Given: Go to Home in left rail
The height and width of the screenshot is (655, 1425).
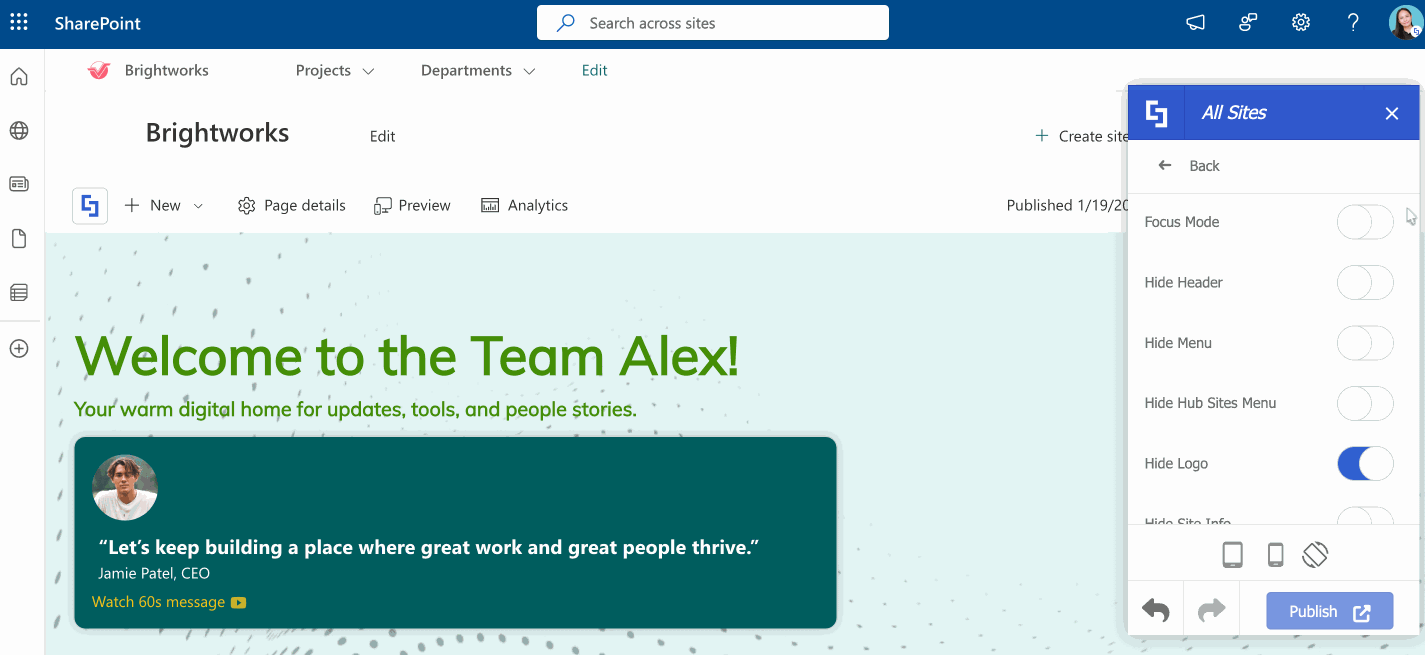Looking at the screenshot, I should (19, 77).
